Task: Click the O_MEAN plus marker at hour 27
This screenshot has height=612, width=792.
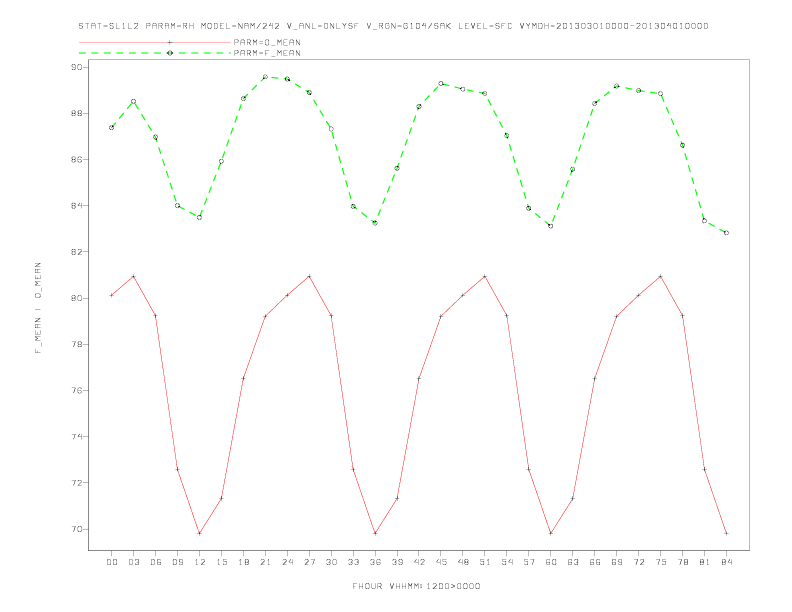Action: pos(309,276)
